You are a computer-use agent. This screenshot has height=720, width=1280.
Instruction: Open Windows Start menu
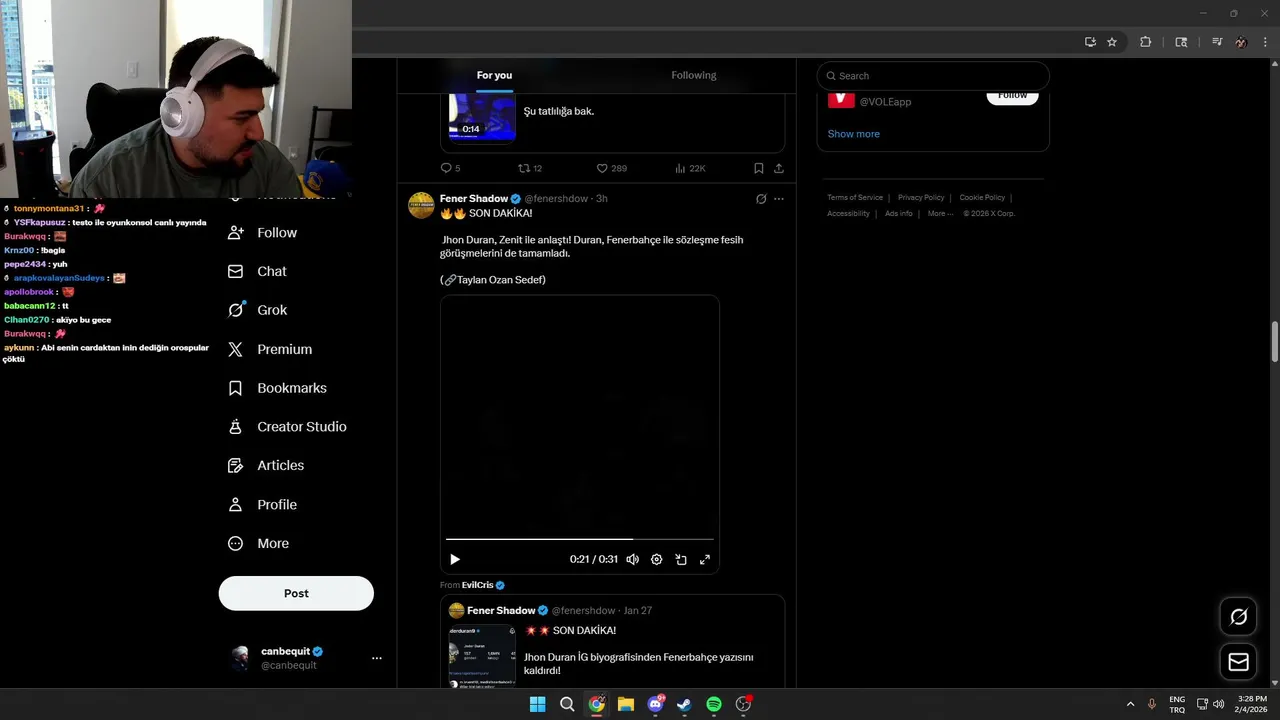pos(537,704)
